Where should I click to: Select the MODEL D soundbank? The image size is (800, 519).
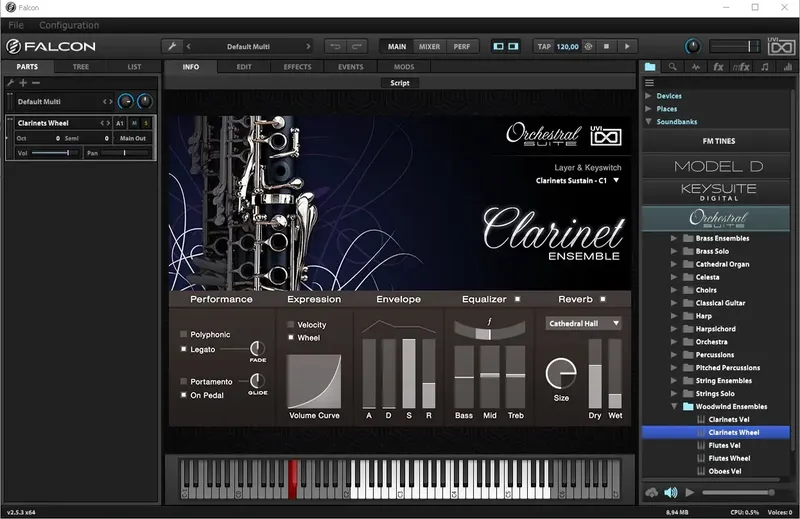718,166
